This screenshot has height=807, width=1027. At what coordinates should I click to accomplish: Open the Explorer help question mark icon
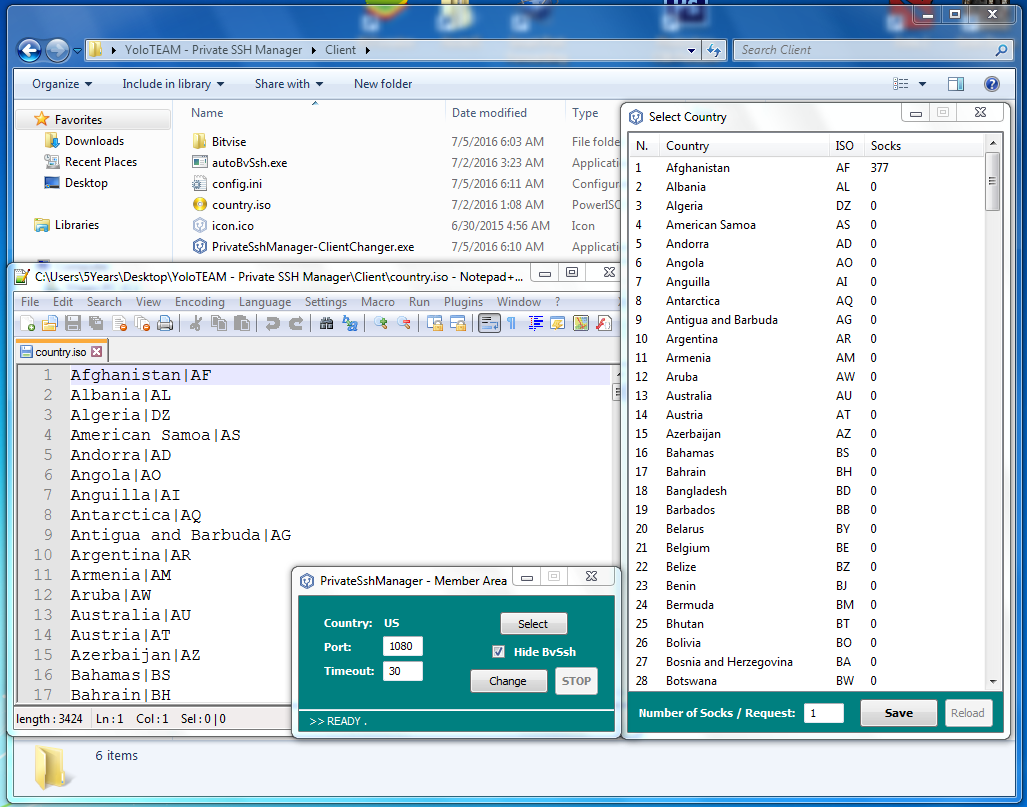coord(991,84)
